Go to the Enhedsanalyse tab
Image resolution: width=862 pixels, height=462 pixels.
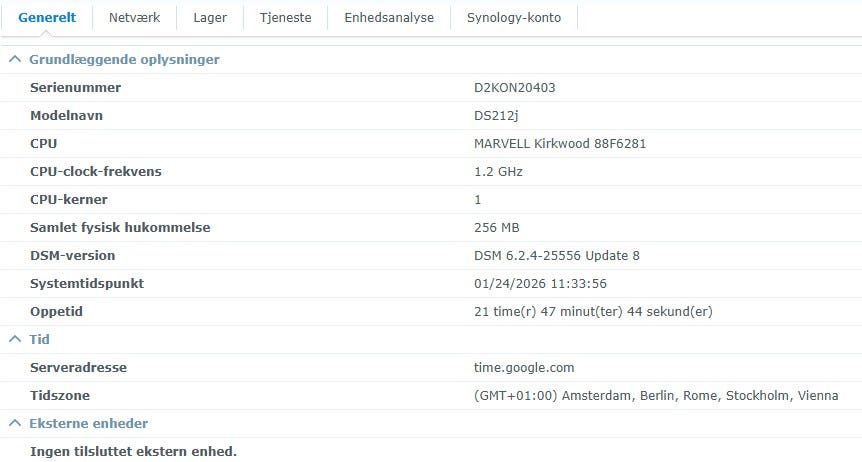click(x=389, y=18)
